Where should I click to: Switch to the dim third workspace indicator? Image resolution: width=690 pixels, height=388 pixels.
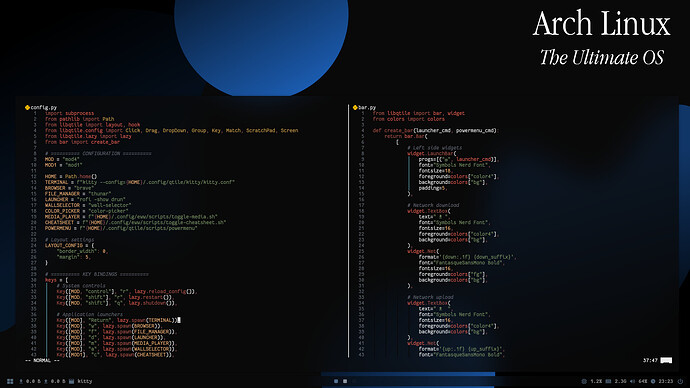[354, 381]
